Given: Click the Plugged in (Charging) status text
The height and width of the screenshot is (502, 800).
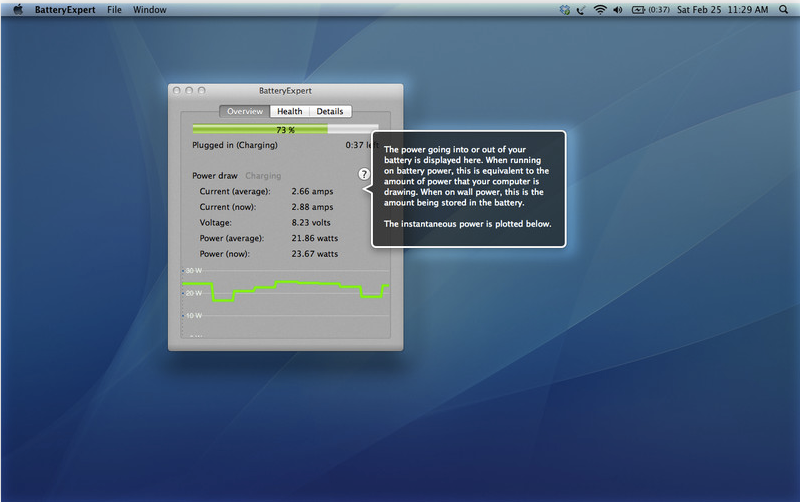Looking at the screenshot, I should pyautogui.click(x=235, y=145).
